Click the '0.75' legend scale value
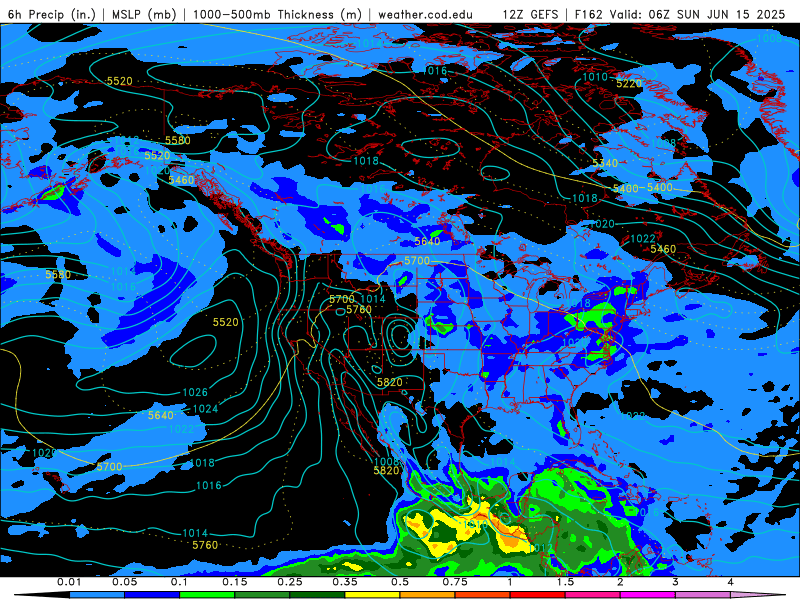Image resolution: width=800 pixels, height=600 pixels. [455, 582]
